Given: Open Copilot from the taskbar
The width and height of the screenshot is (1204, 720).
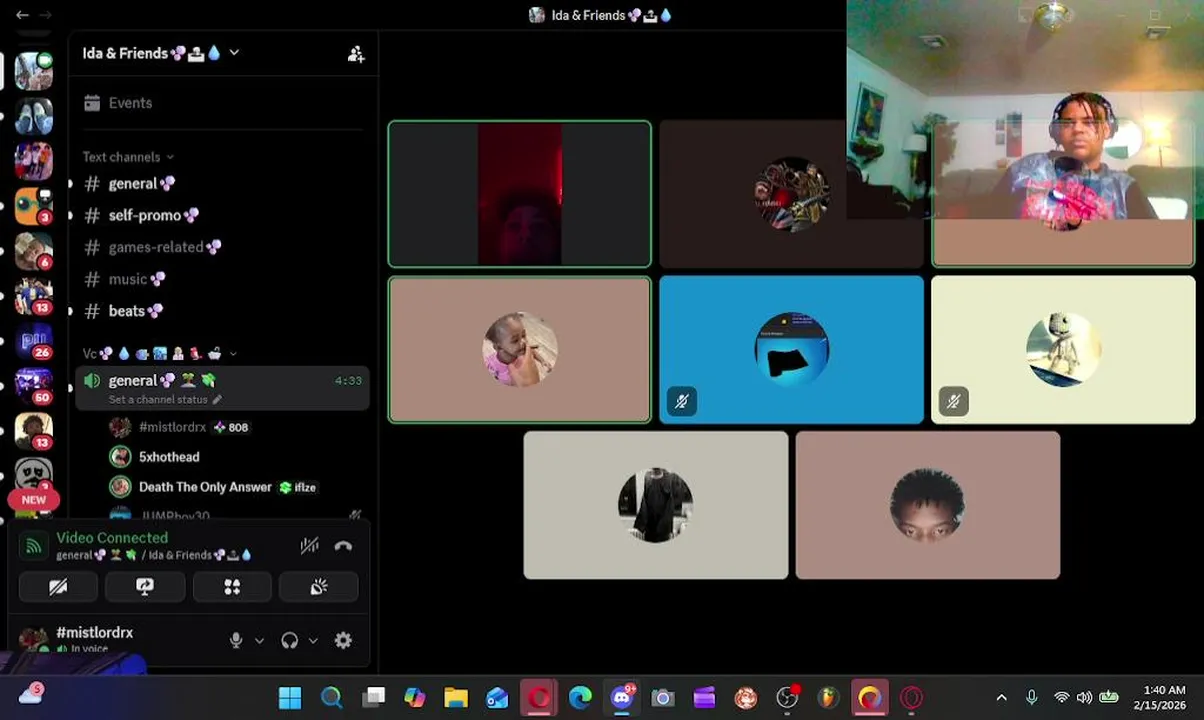Looking at the screenshot, I should tap(414, 697).
